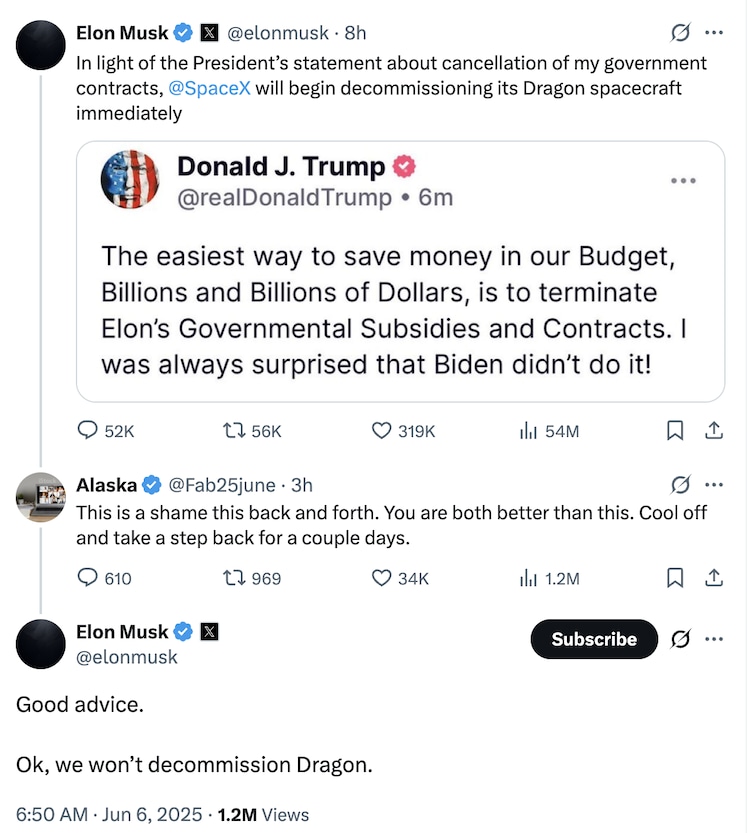
Task: Like the tweet with 319K likes
Action: click(381, 431)
